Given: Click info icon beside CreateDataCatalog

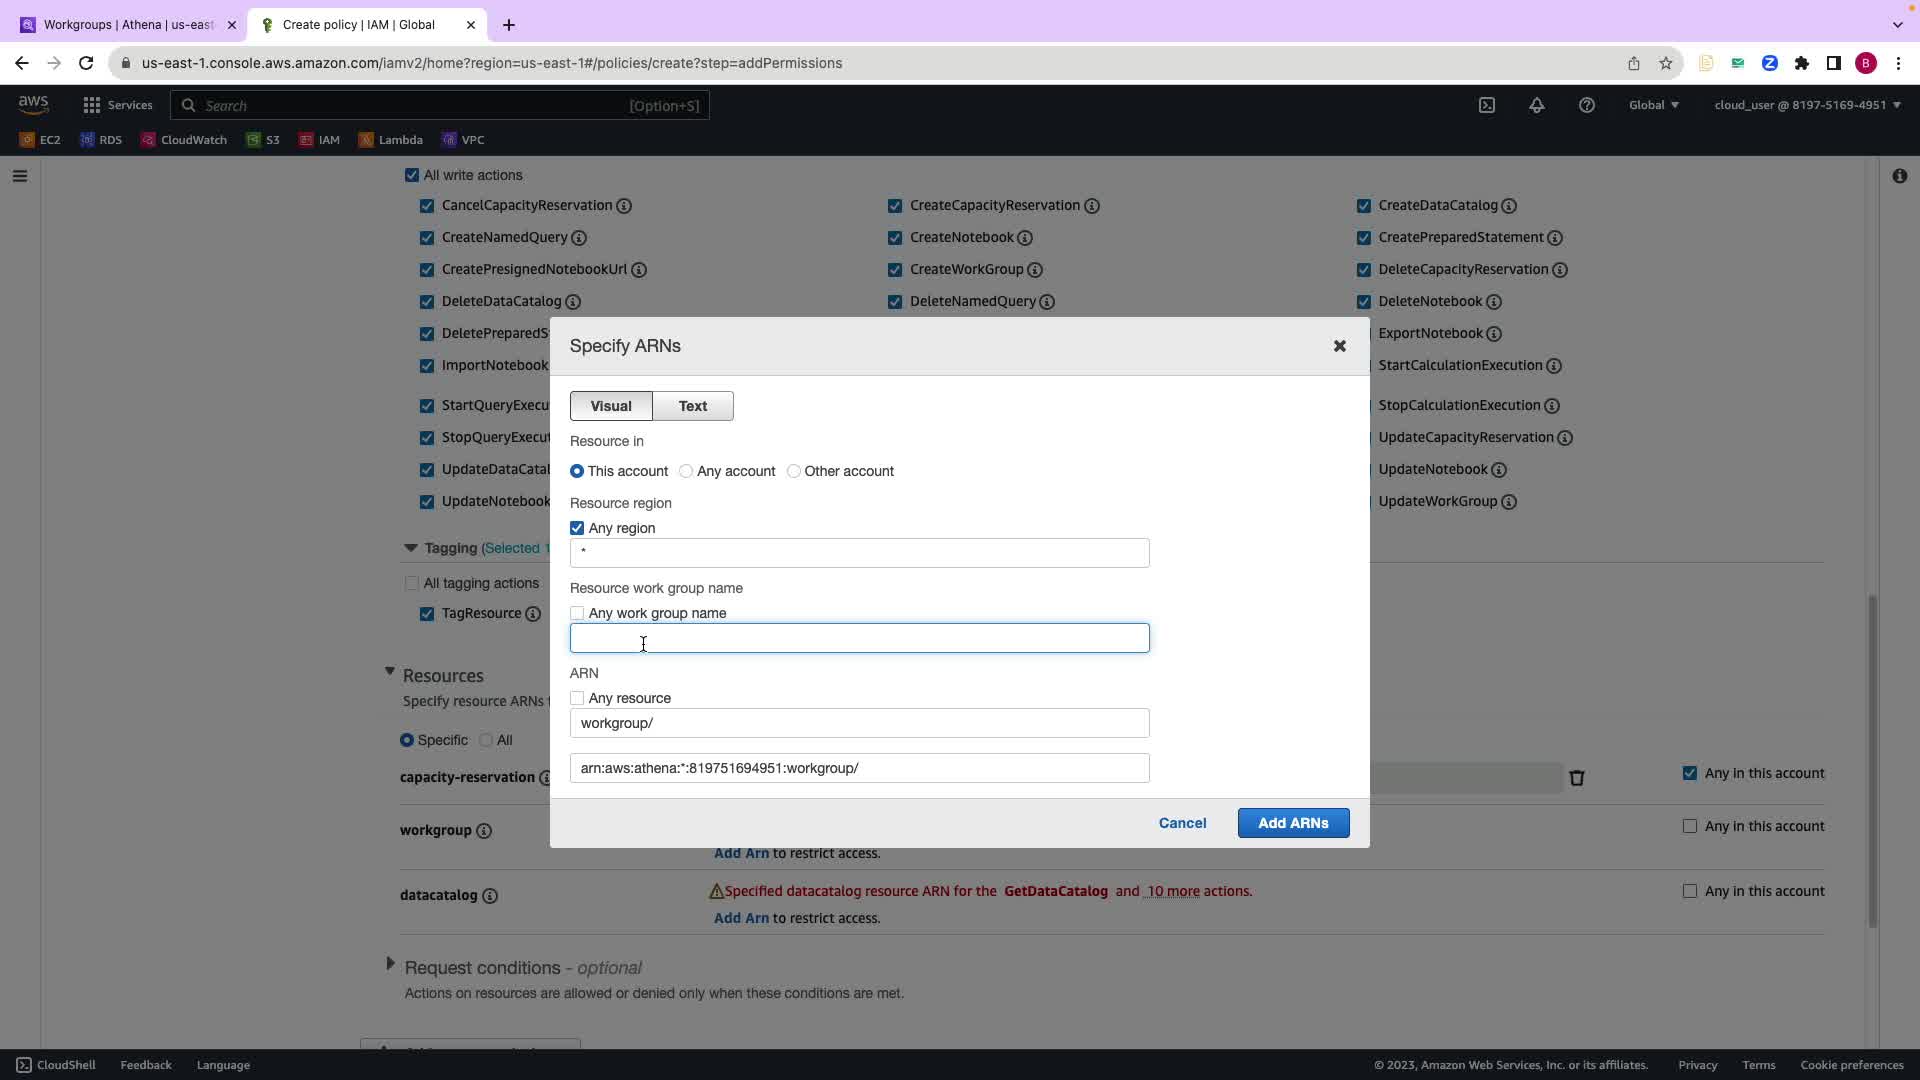Looking at the screenshot, I should click(x=1509, y=206).
